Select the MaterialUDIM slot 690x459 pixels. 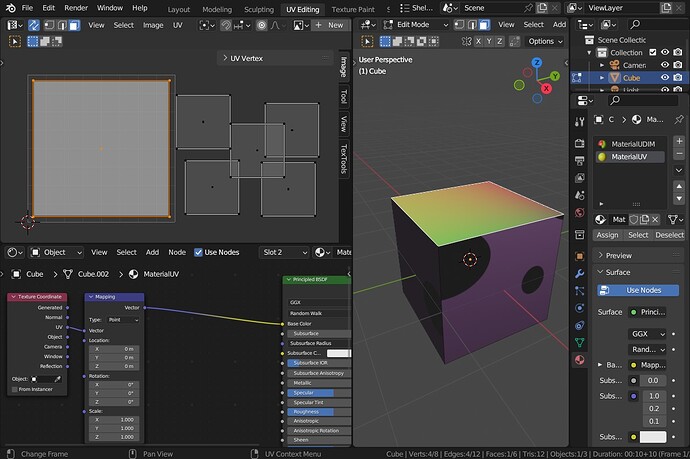point(630,144)
